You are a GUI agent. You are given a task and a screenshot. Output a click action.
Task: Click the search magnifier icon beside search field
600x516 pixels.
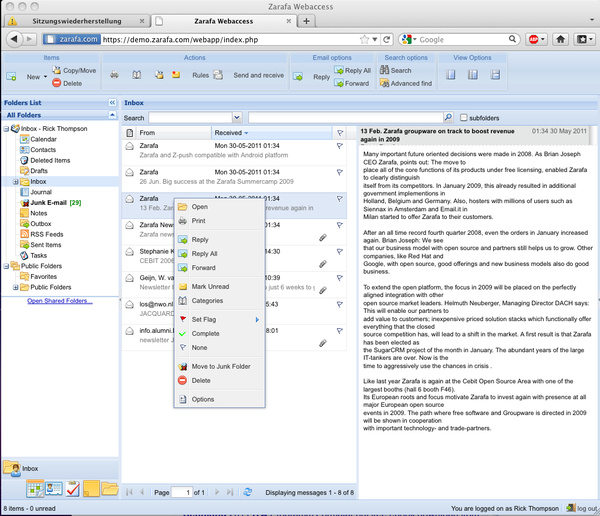pyautogui.click(x=448, y=117)
